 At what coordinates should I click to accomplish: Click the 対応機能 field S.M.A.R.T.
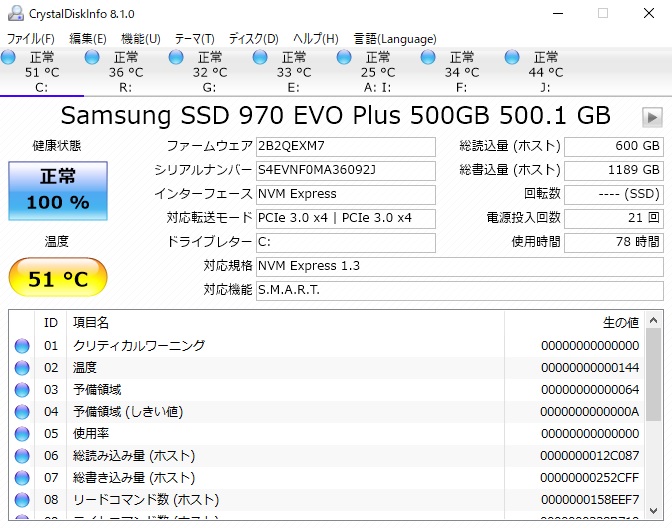click(460, 291)
